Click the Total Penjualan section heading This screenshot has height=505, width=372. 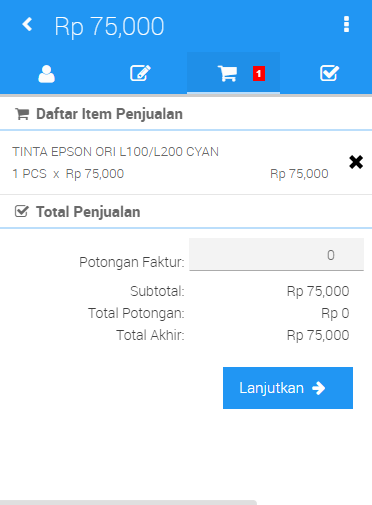(88, 212)
